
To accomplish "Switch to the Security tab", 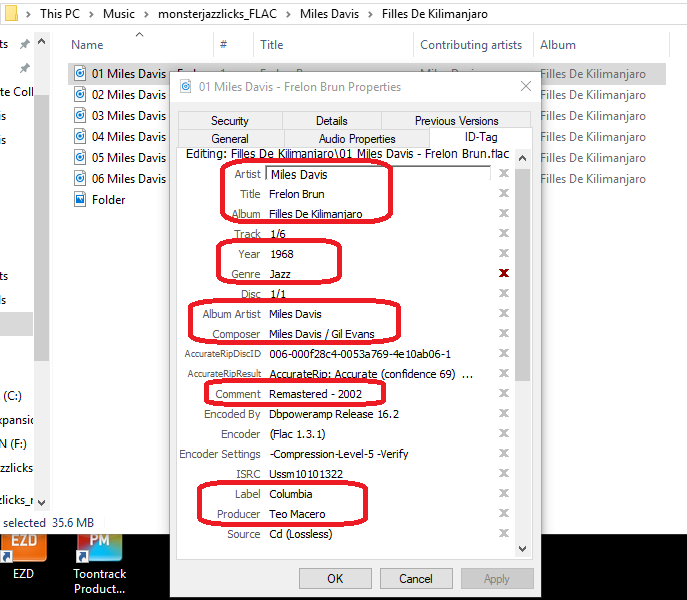I will (x=230, y=120).
